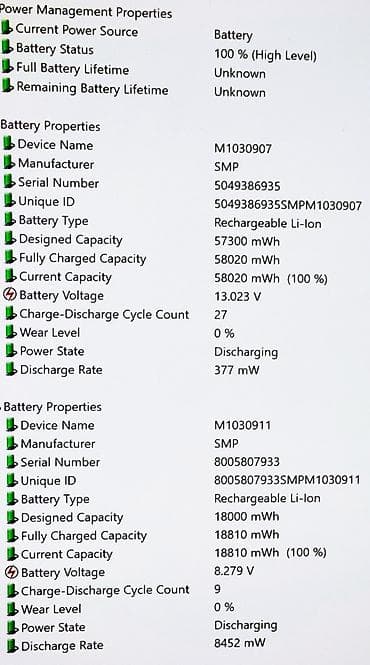The width and height of the screenshot is (370, 665).
Task: Select the battery icon in the Serial Number 8005807933 row
Action: click(x=13, y=462)
